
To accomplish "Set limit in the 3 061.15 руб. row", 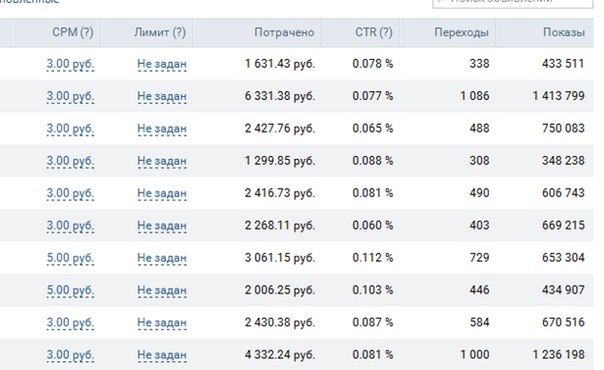I will [x=162, y=258].
